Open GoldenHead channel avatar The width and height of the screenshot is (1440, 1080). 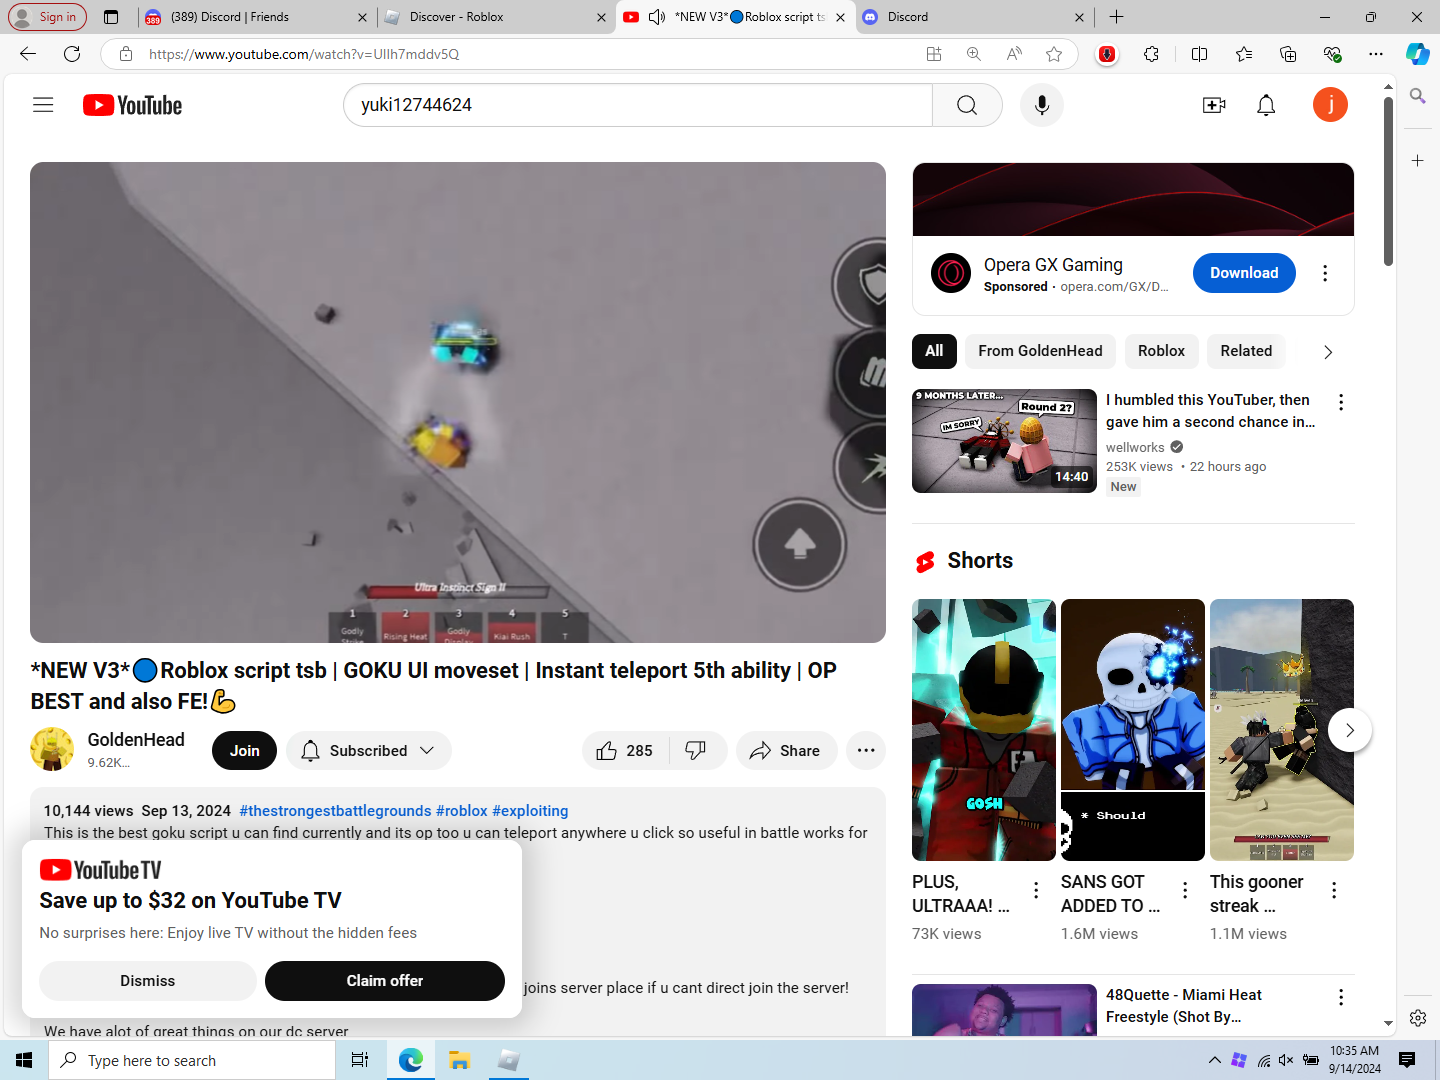pyautogui.click(x=52, y=750)
